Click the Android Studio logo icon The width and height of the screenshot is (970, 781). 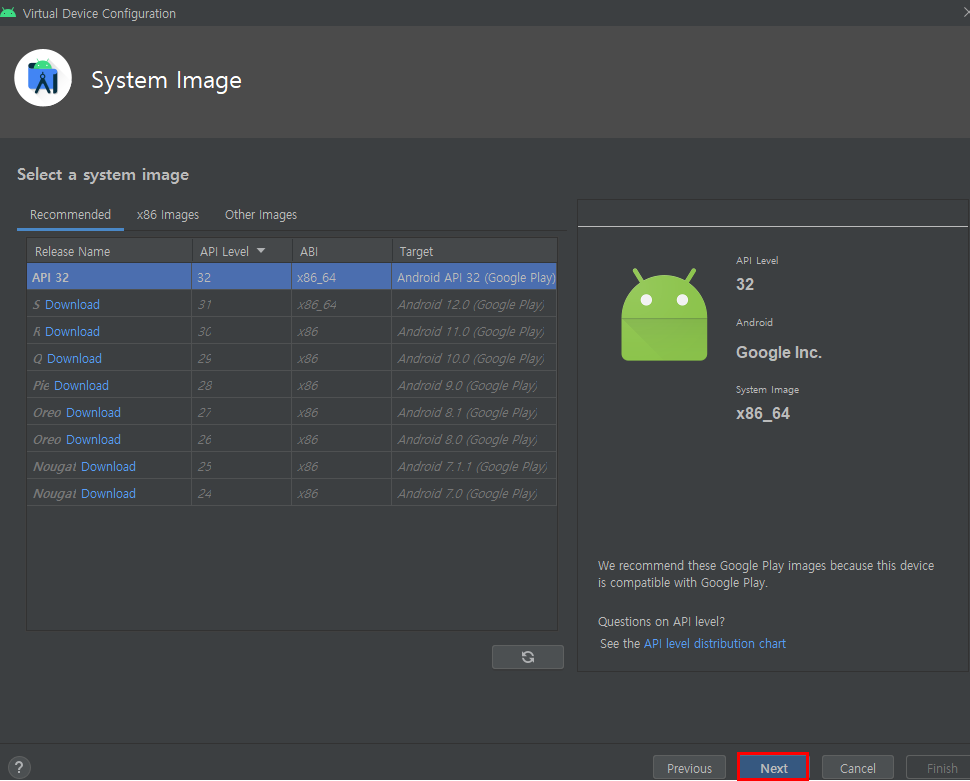pos(43,78)
